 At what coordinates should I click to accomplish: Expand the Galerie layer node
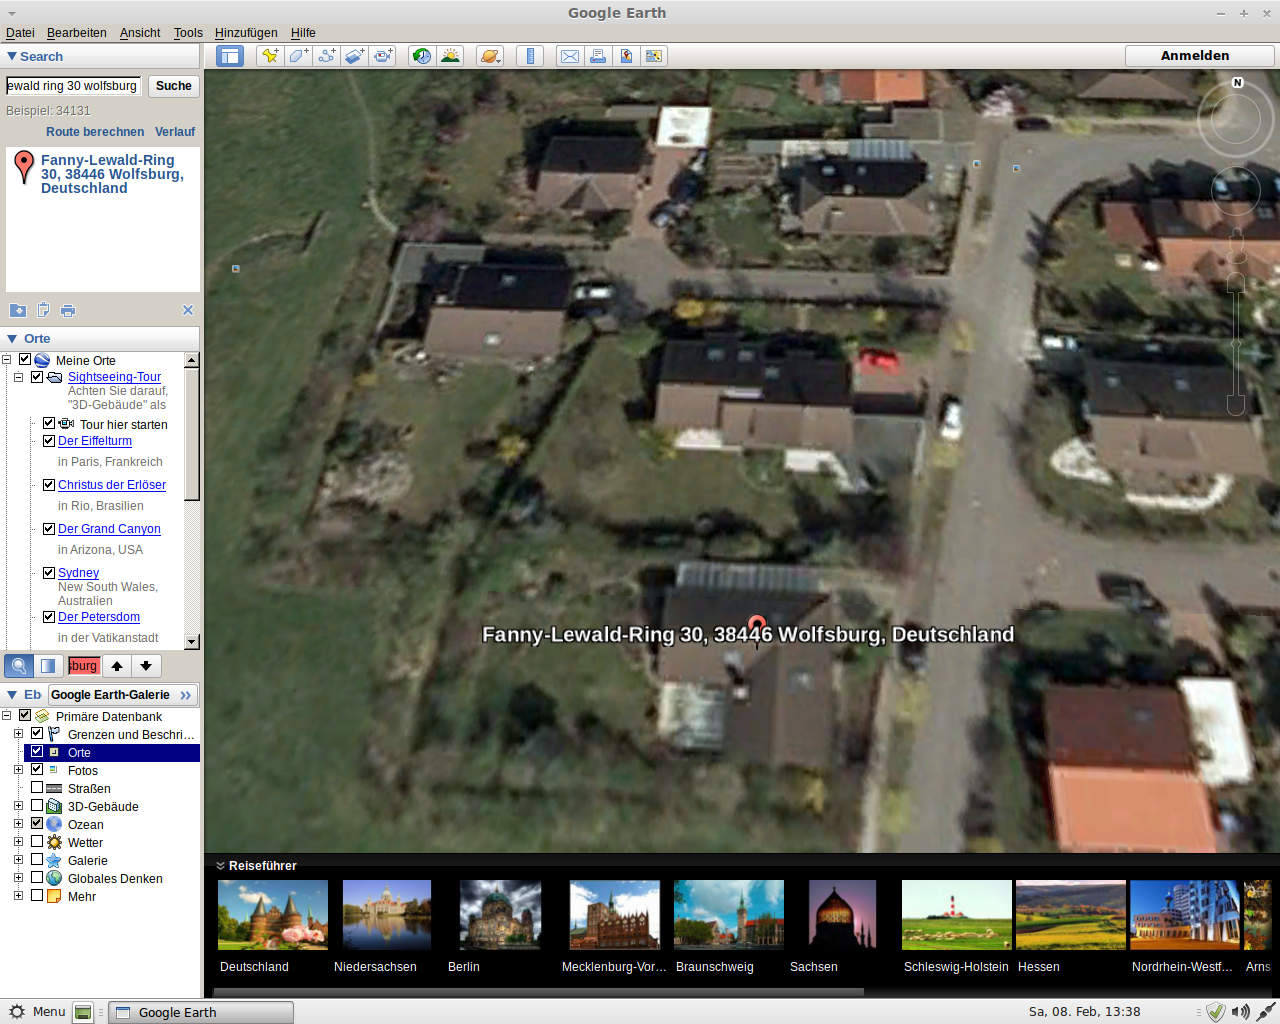click(18, 859)
